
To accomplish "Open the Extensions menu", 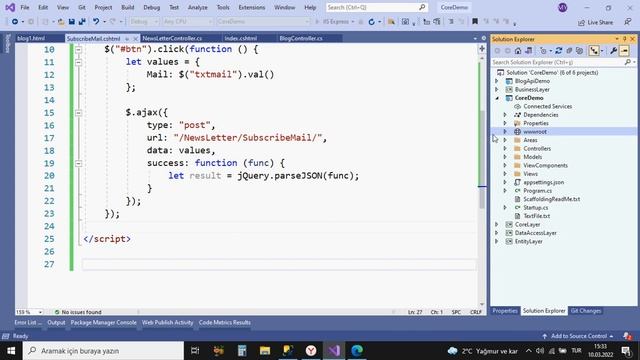I will tap(251, 7).
